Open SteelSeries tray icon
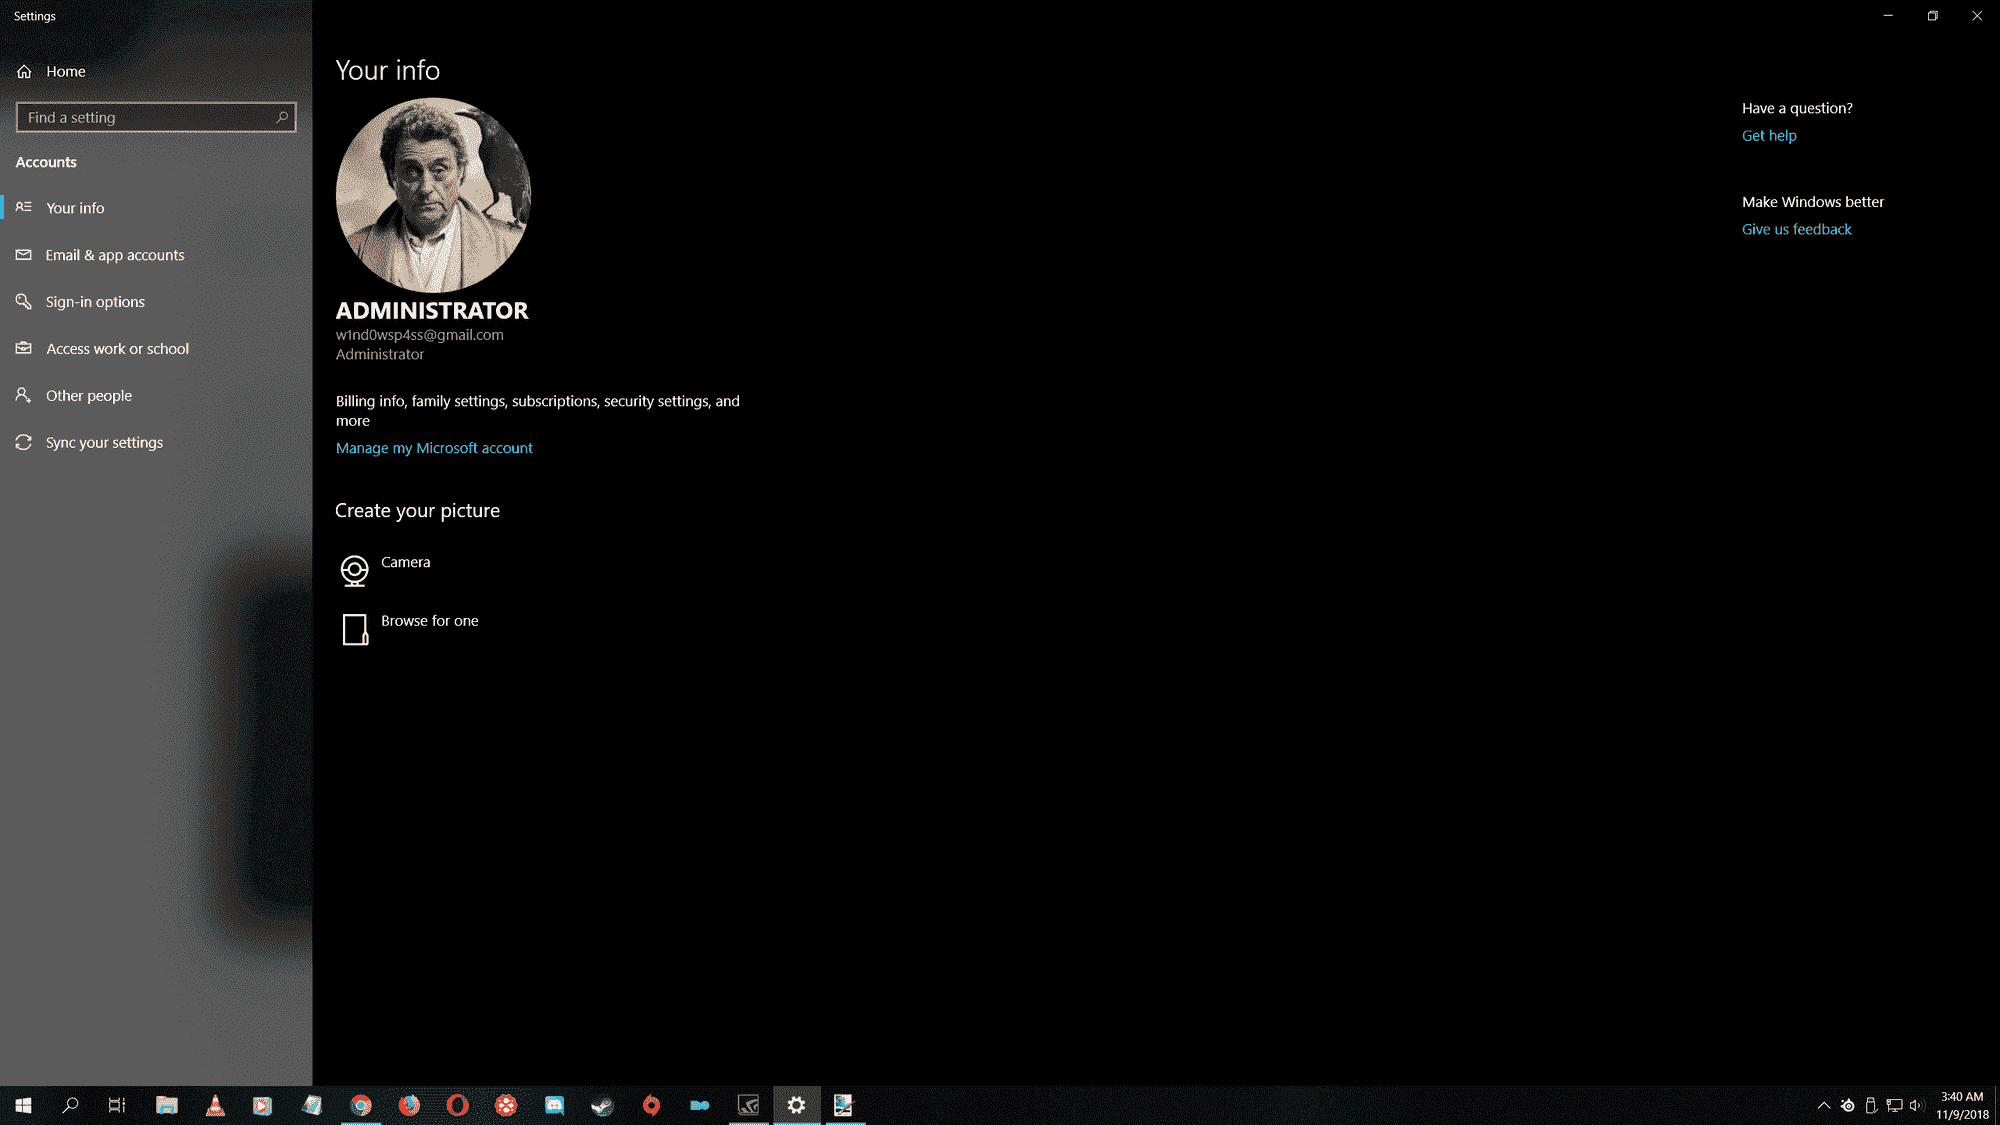2000x1125 pixels. coord(1848,1105)
